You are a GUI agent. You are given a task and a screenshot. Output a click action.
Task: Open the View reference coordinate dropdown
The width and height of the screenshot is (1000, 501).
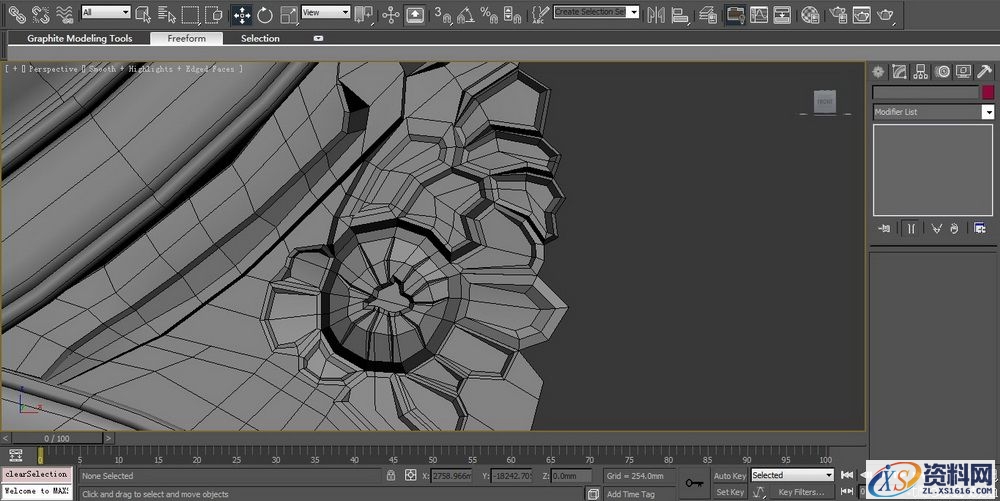pos(326,13)
